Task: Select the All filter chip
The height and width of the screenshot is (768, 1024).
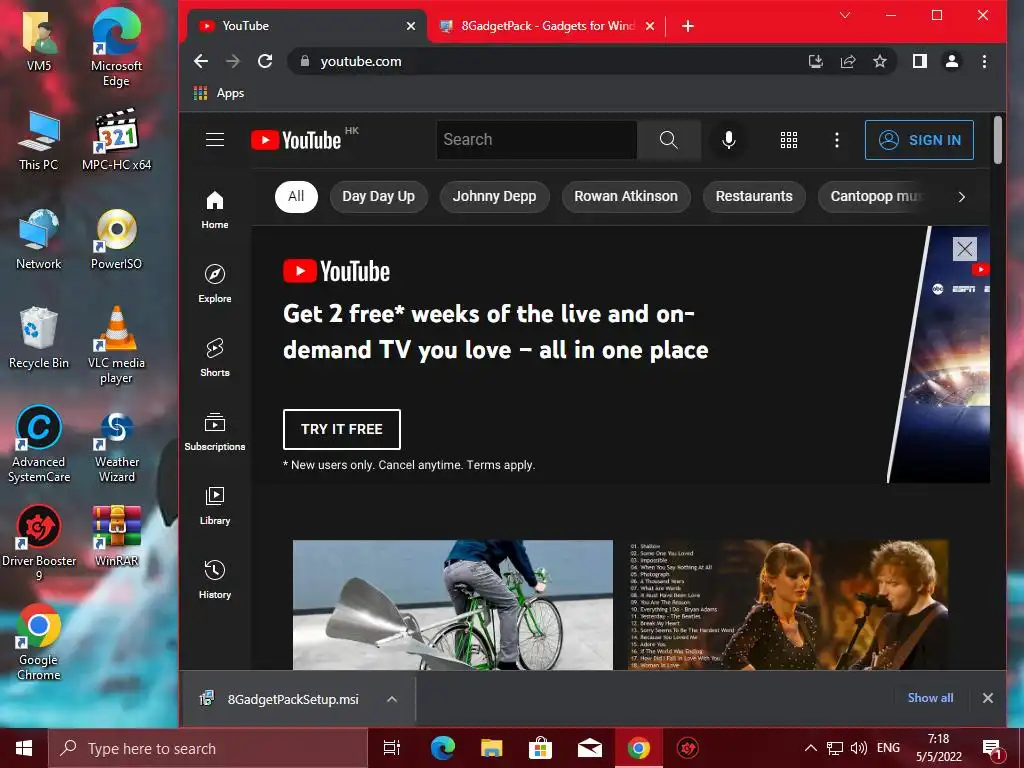Action: pyautogui.click(x=296, y=197)
